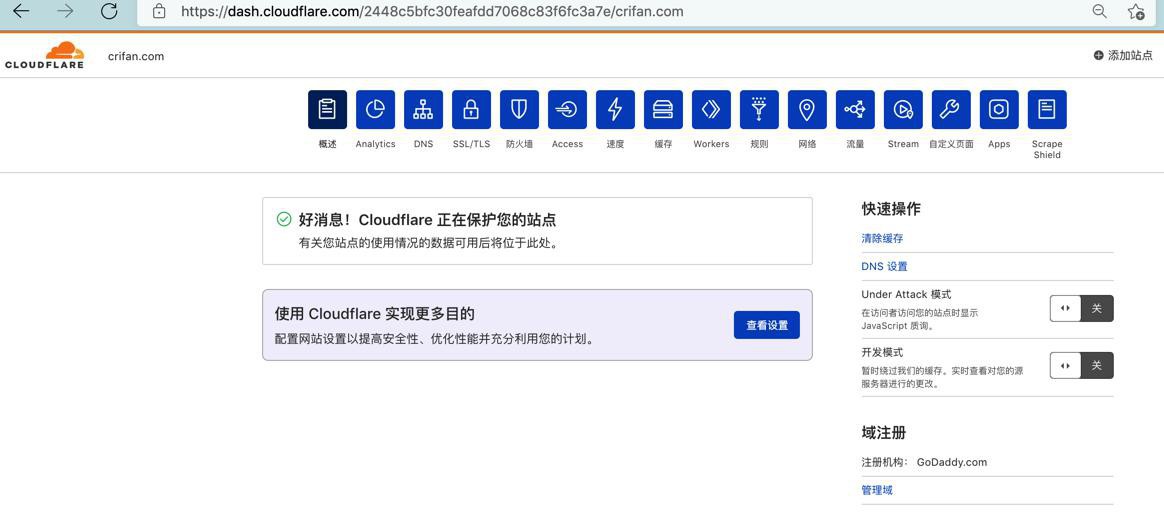Click 管理域 manage domain link

pyautogui.click(x=877, y=490)
